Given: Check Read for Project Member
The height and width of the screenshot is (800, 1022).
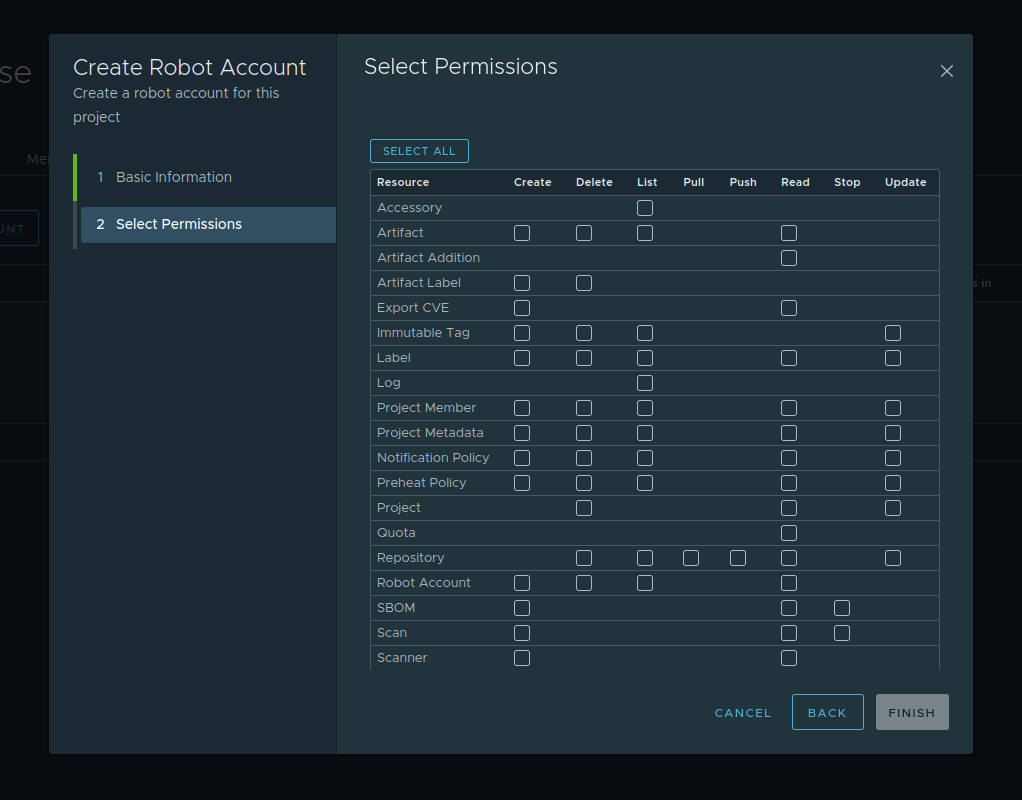Looking at the screenshot, I should [x=789, y=408].
